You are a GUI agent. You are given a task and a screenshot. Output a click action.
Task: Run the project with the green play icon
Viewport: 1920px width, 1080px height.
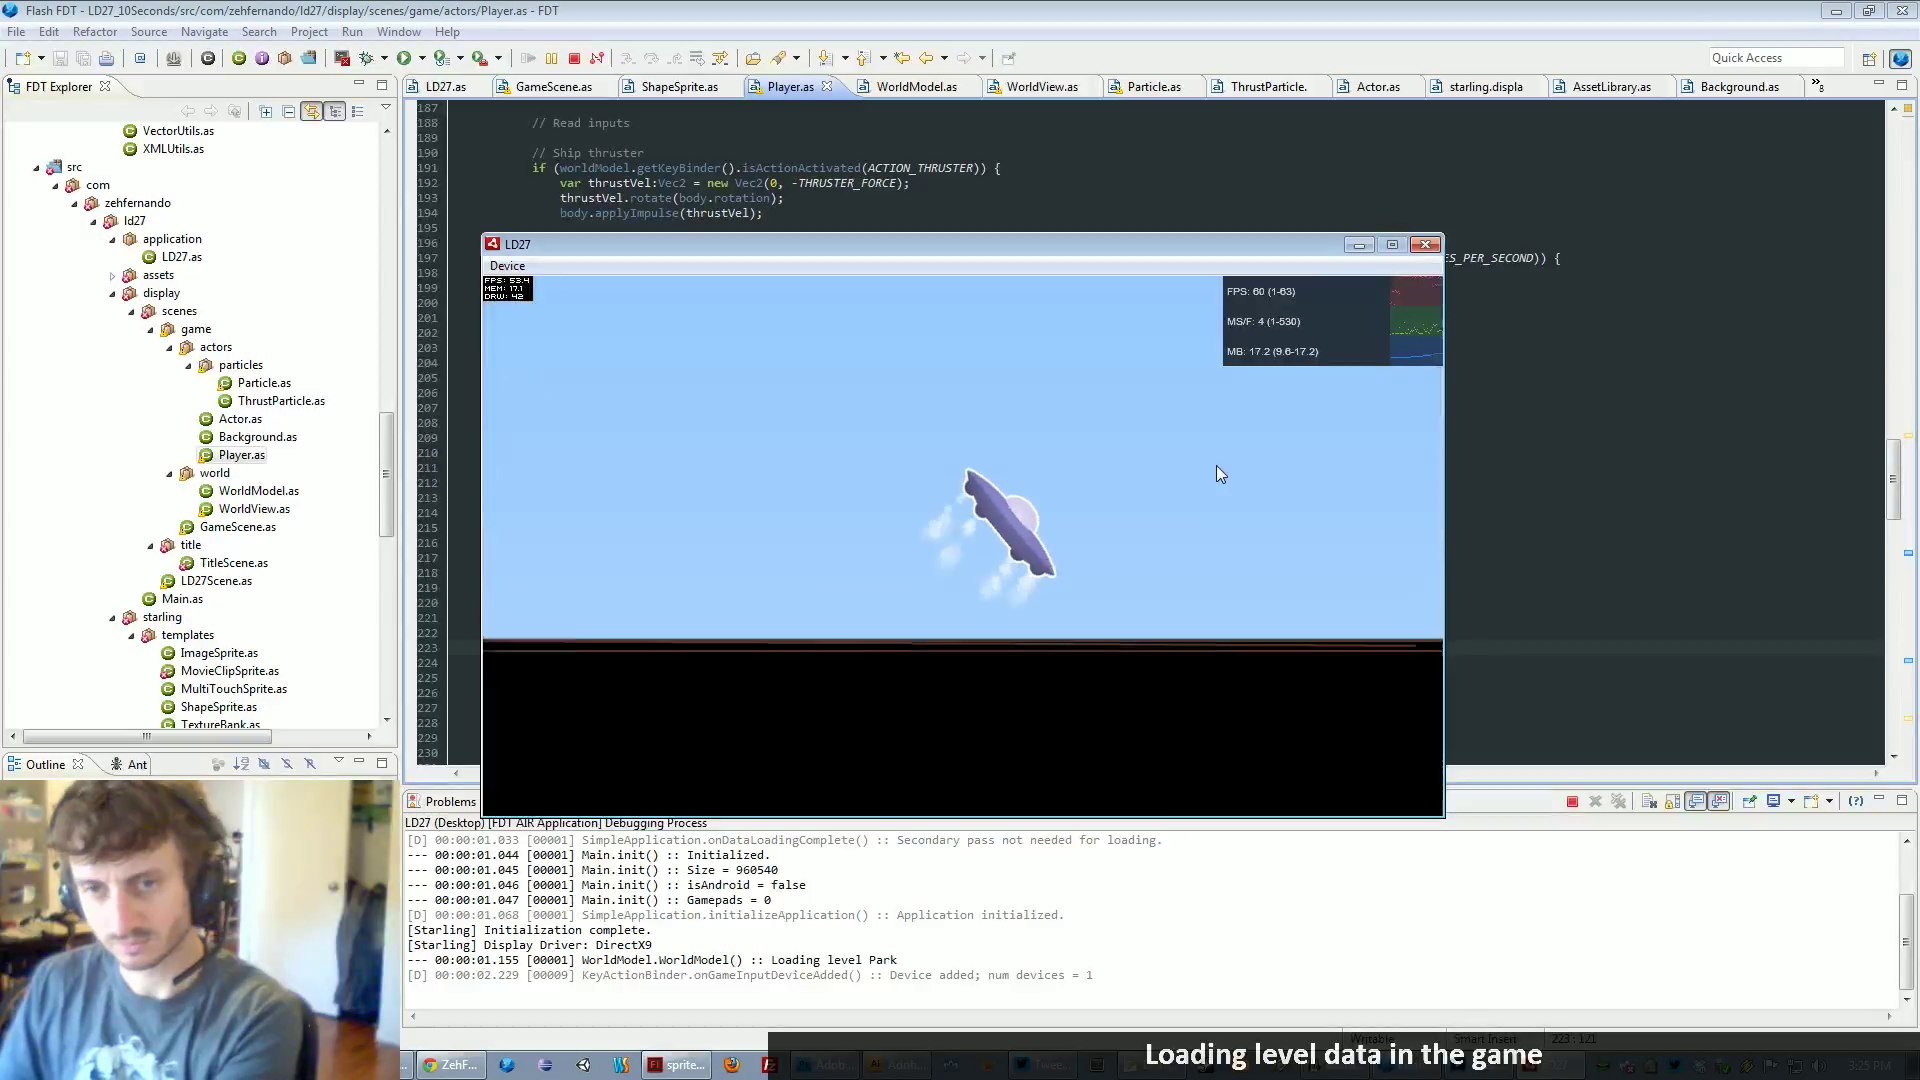pos(404,58)
